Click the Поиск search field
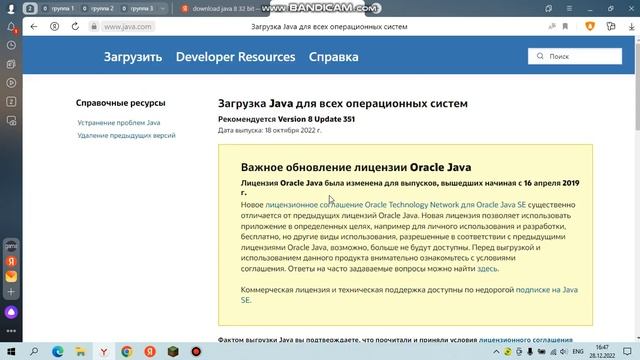Screen dimensions: 640x360 [575, 56]
